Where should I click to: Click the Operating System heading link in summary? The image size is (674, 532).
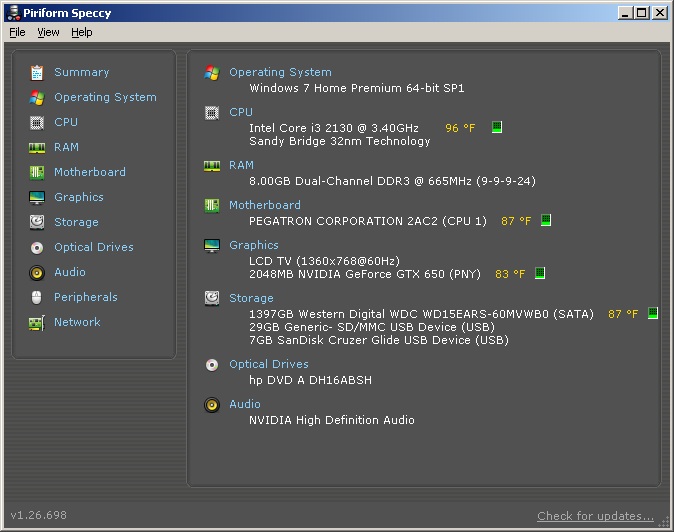tap(280, 72)
